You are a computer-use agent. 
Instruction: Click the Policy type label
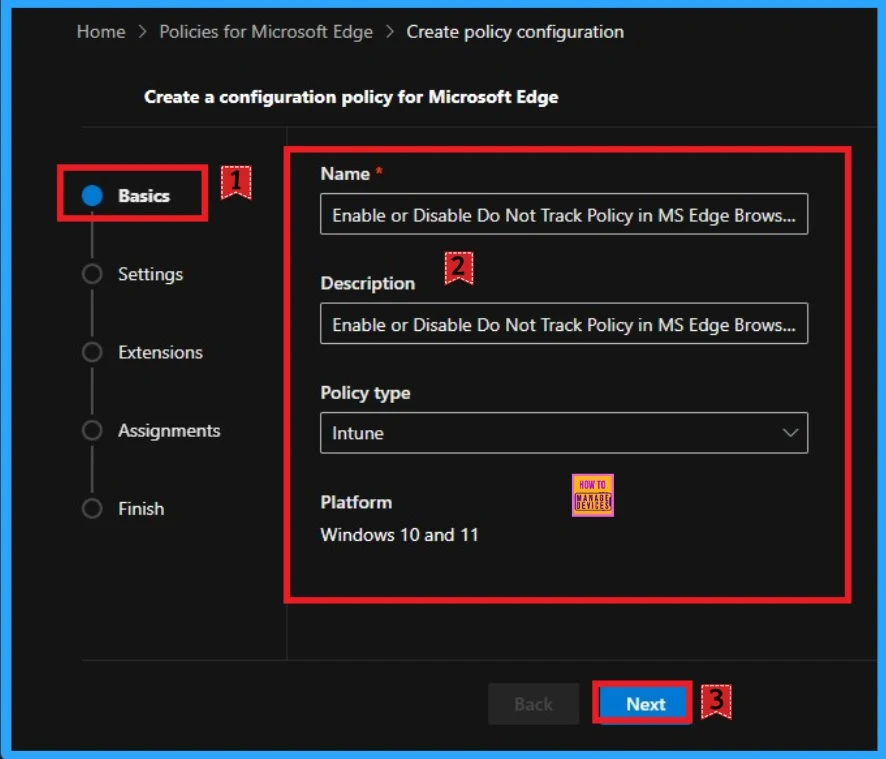click(366, 393)
